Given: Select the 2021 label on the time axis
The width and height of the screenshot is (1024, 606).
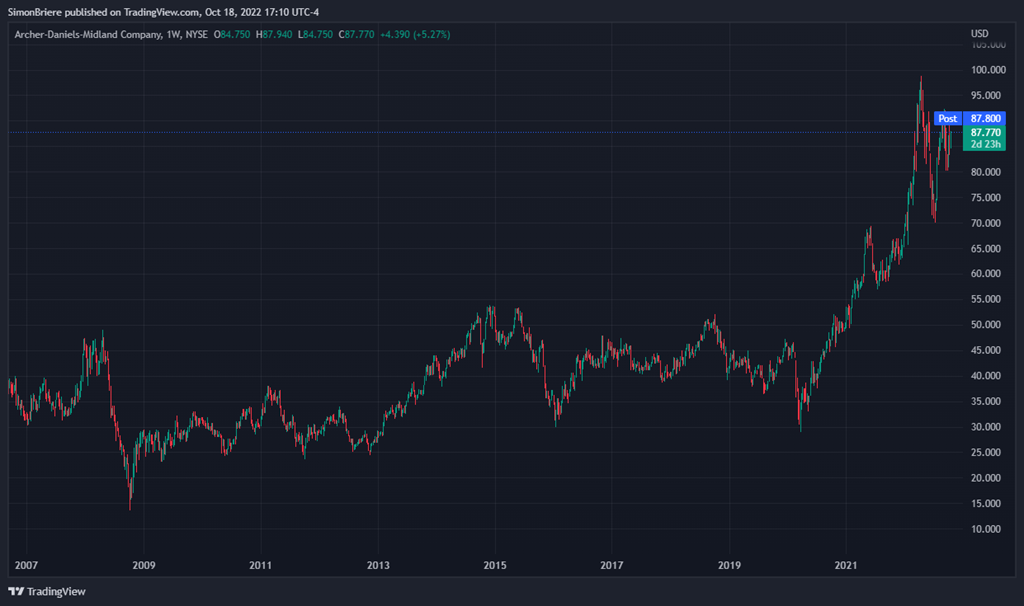Looking at the screenshot, I should (847, 566).
